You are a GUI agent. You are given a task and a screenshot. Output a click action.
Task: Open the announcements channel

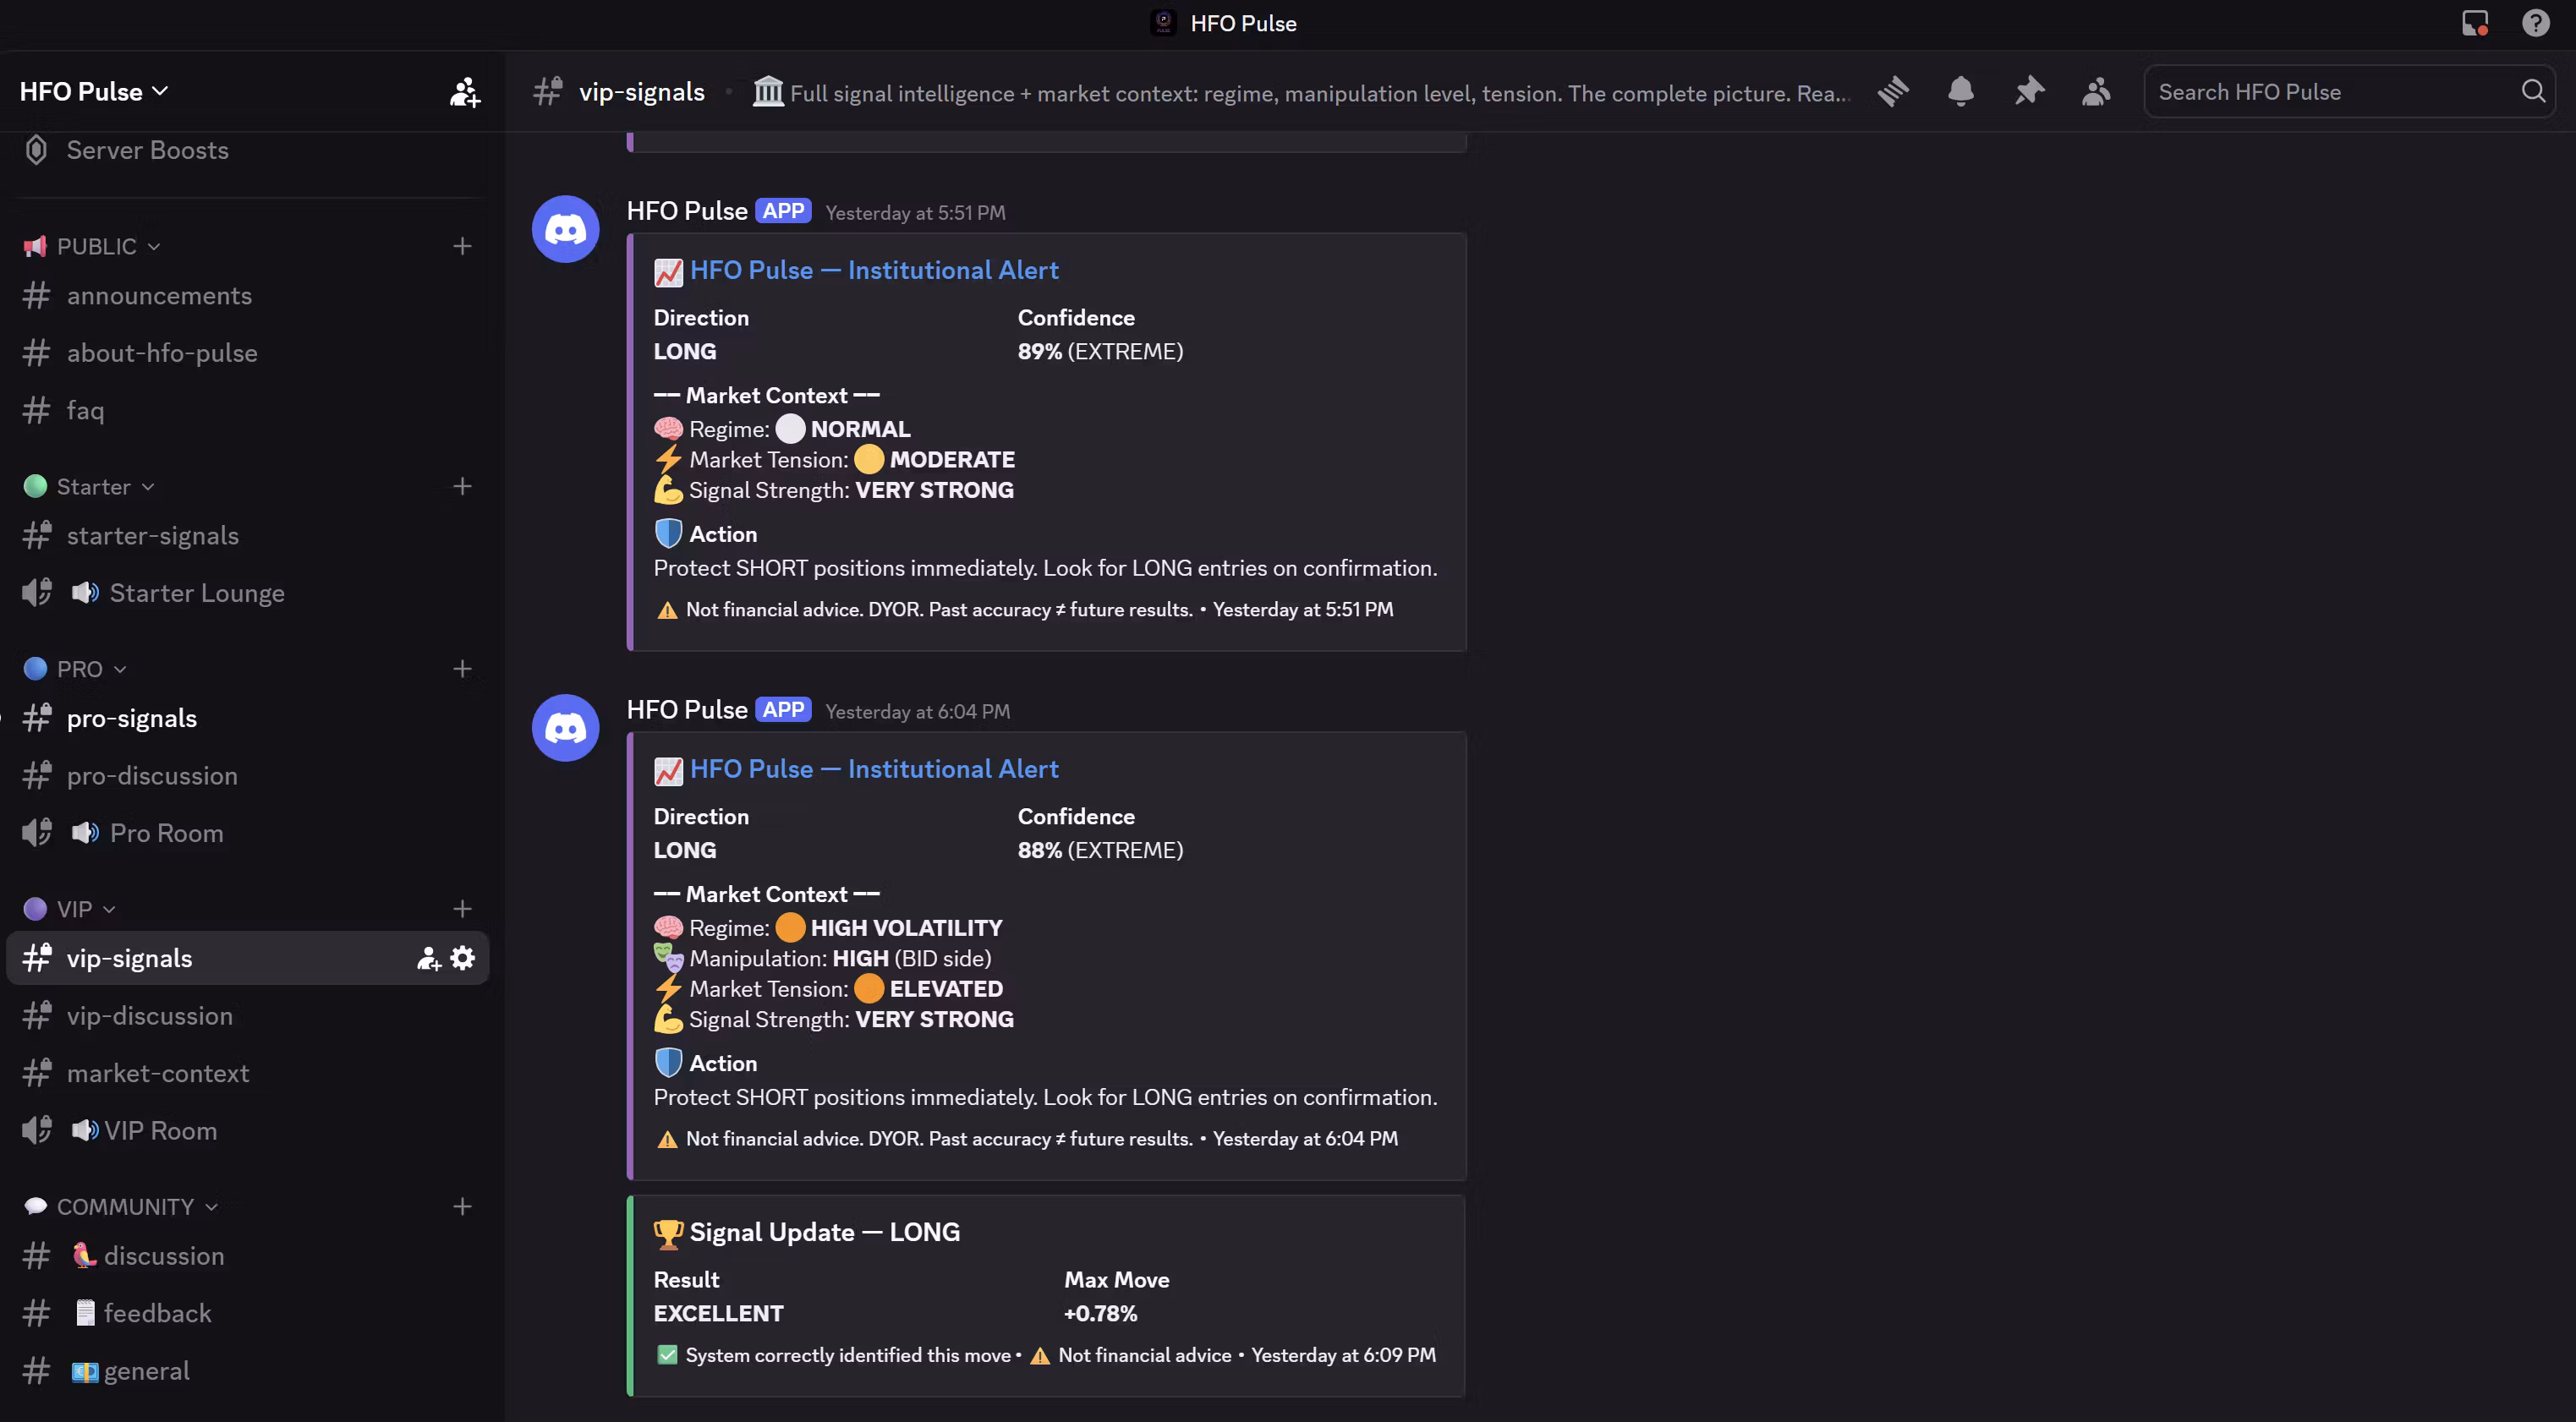tap(247, 296)
